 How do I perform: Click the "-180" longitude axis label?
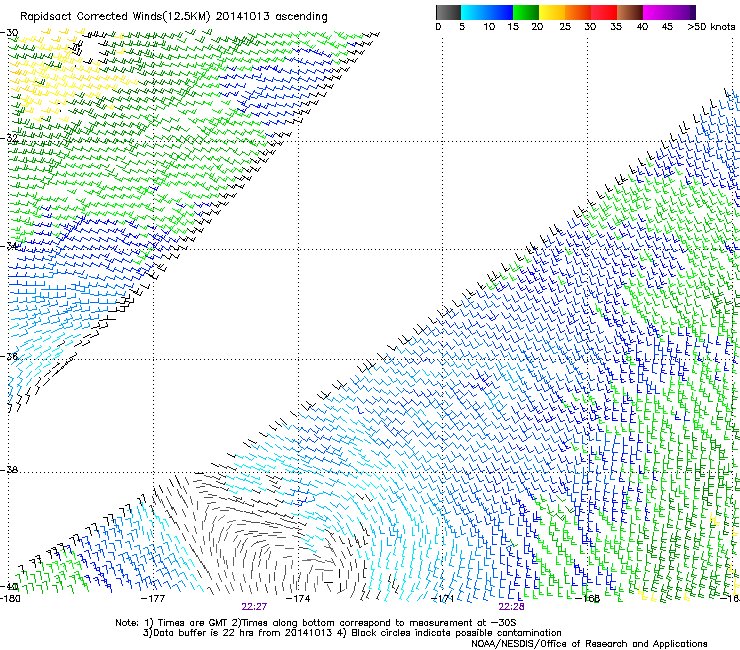(x=10, y=599)
